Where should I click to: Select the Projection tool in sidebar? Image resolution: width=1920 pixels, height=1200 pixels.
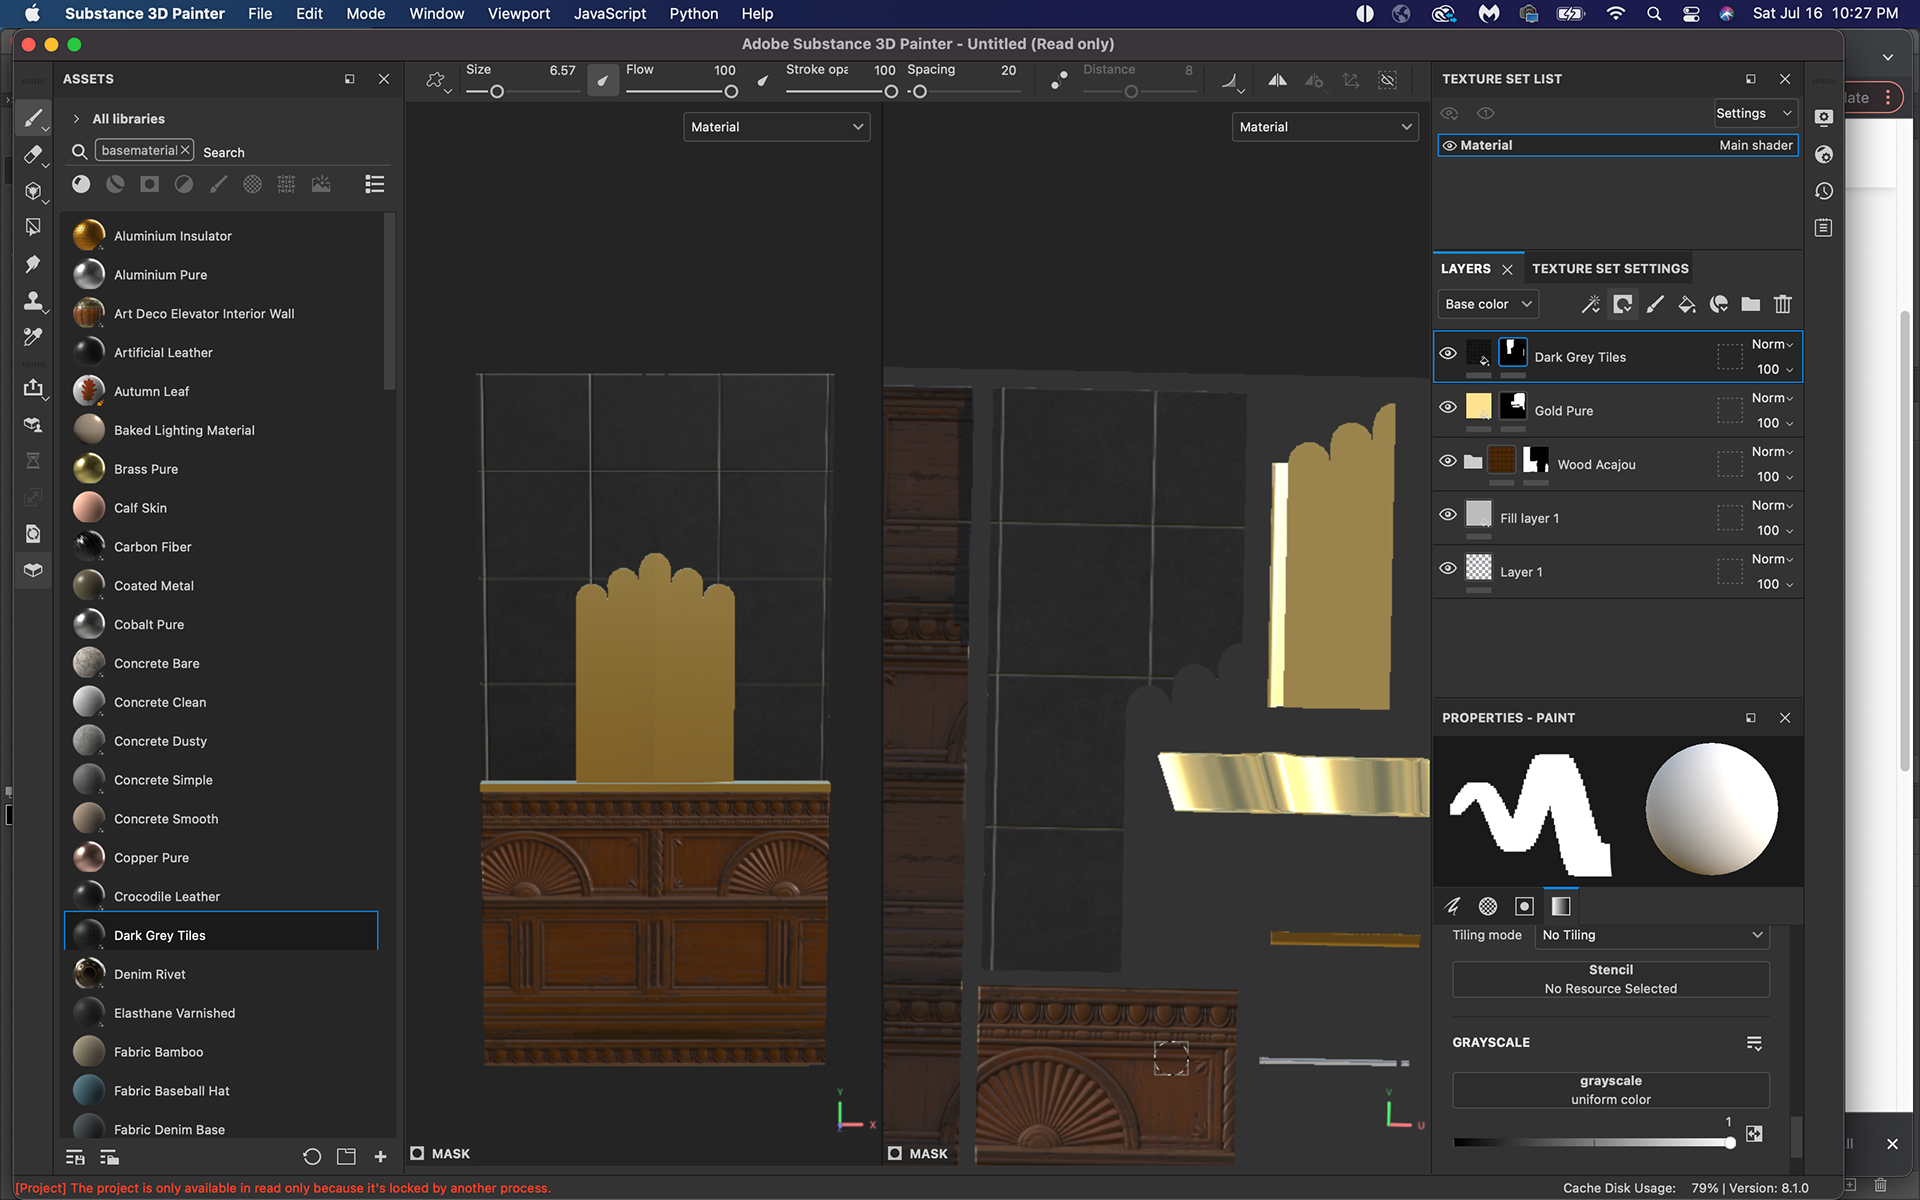(x=33, y=191)
